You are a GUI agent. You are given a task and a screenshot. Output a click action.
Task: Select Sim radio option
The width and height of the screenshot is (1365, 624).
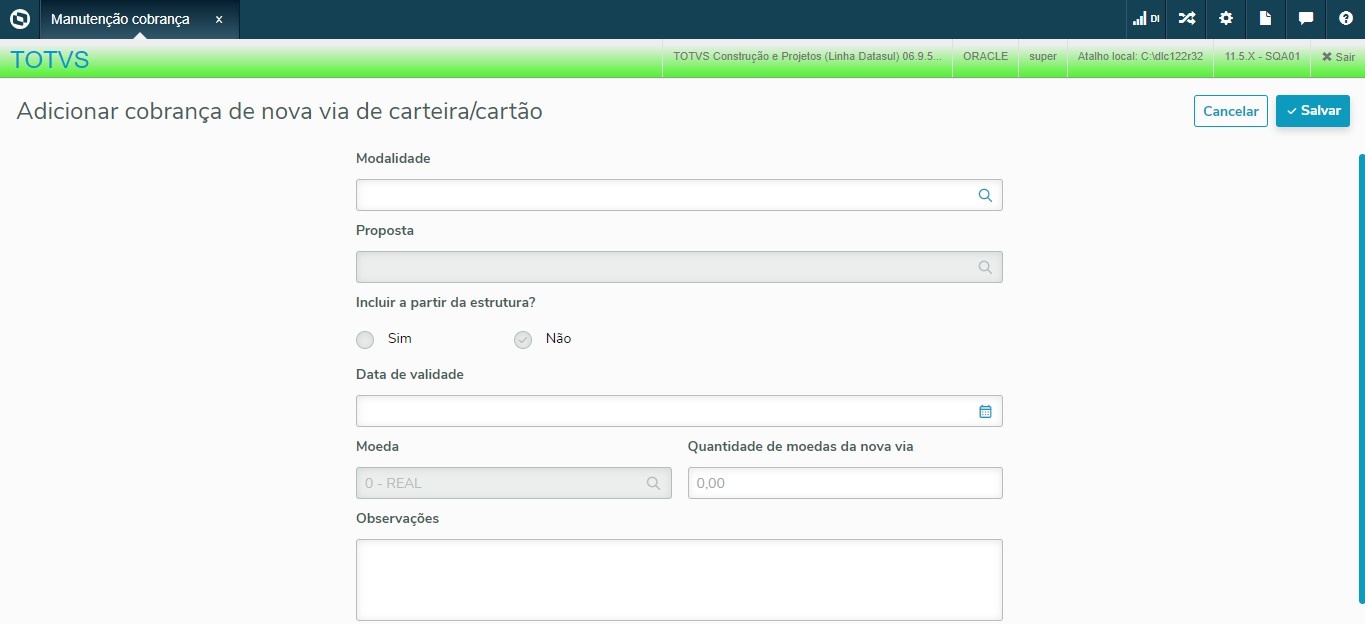365,340
